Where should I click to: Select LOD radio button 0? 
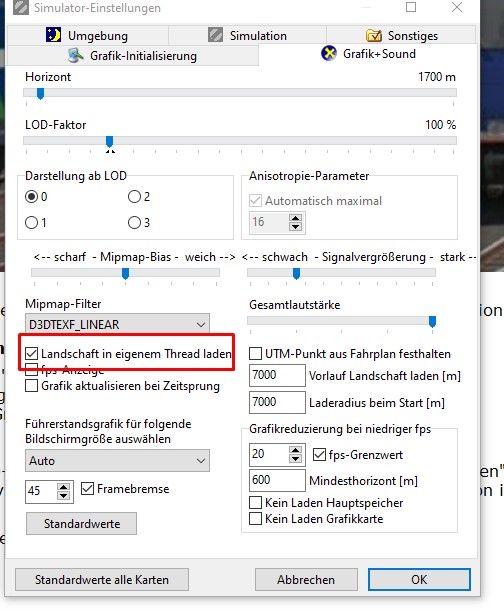pos(31,197)
